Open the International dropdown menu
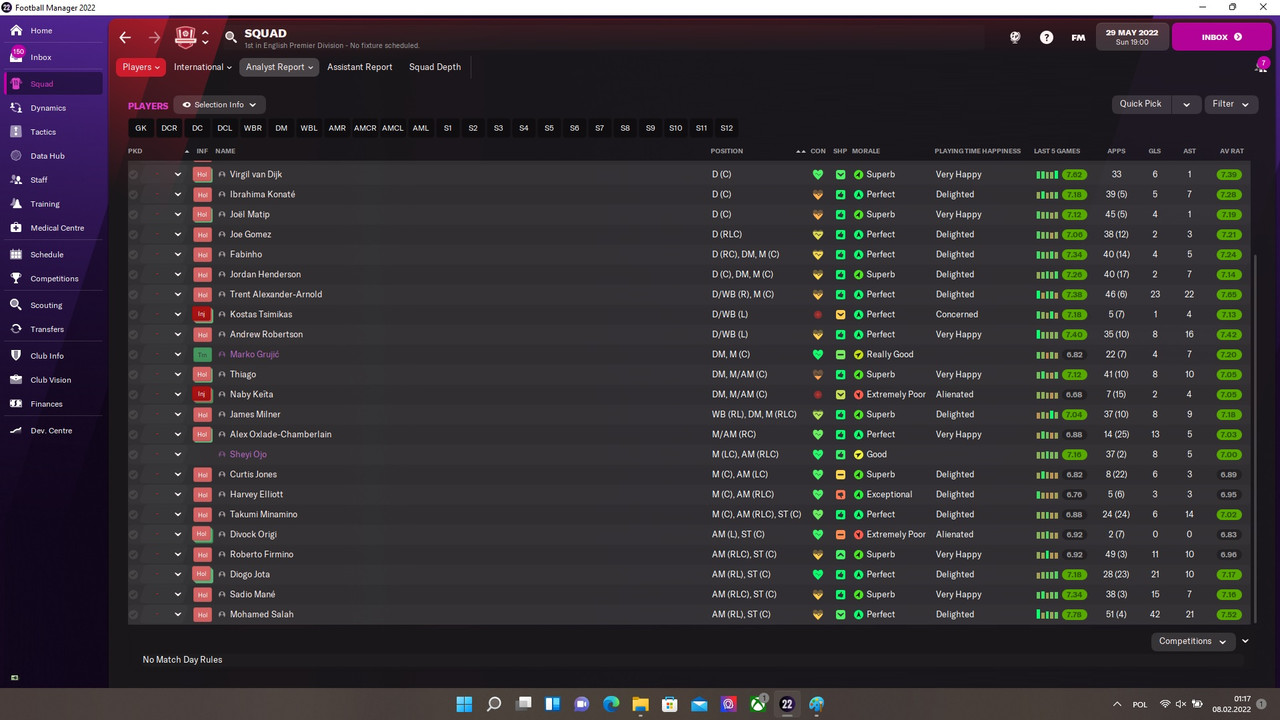This screenshot has height=720, width=1280. [203, 67]
